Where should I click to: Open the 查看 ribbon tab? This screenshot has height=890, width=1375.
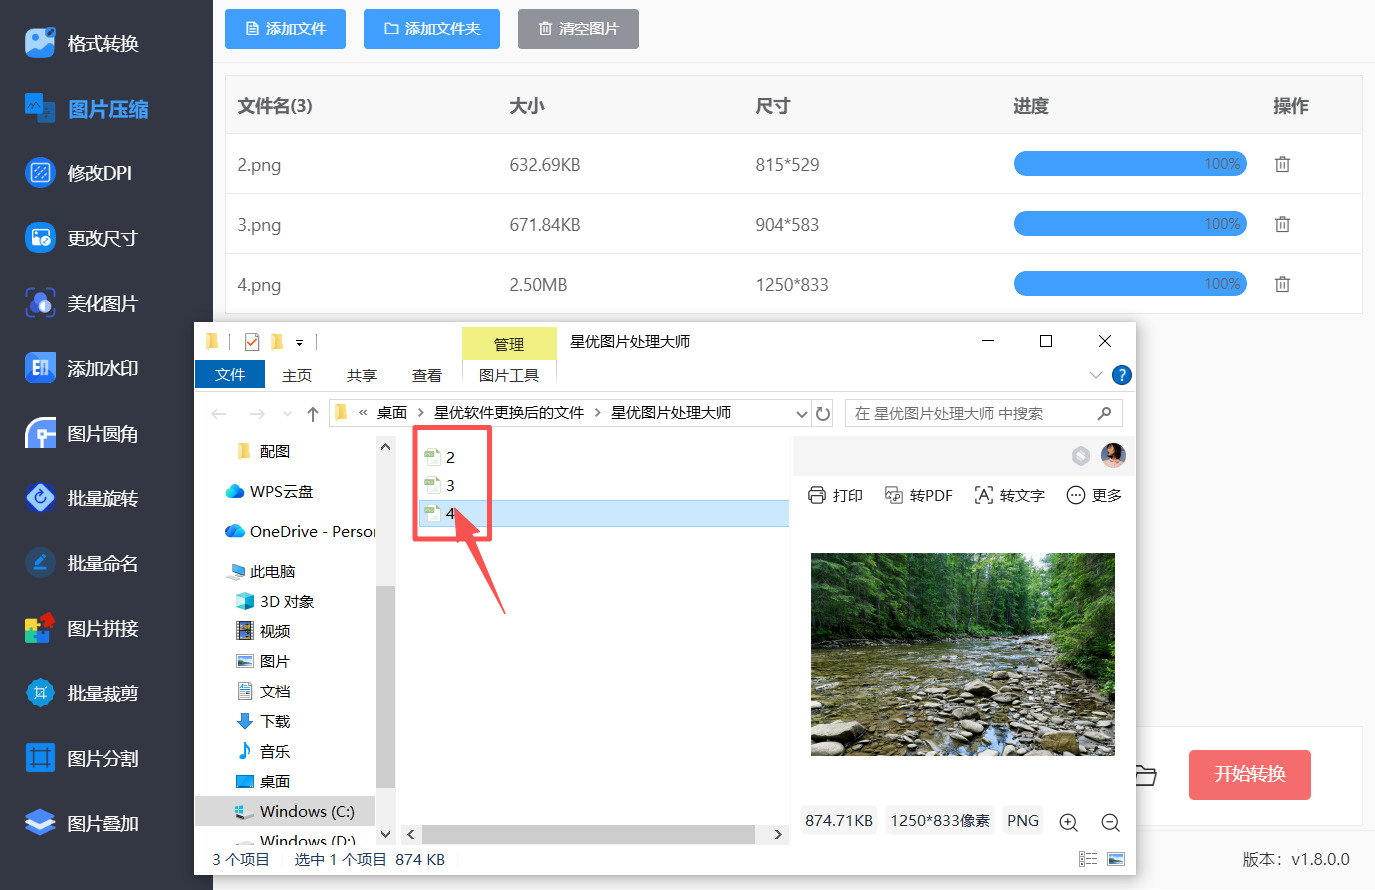(427, 375)
